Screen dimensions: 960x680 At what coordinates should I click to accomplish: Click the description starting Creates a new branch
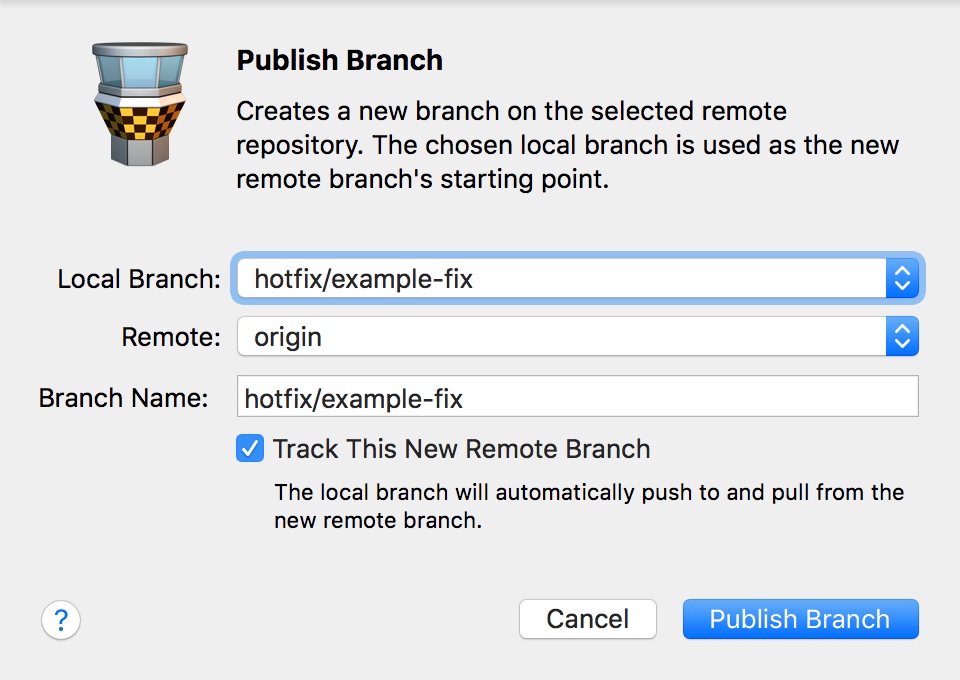point(568,145)
